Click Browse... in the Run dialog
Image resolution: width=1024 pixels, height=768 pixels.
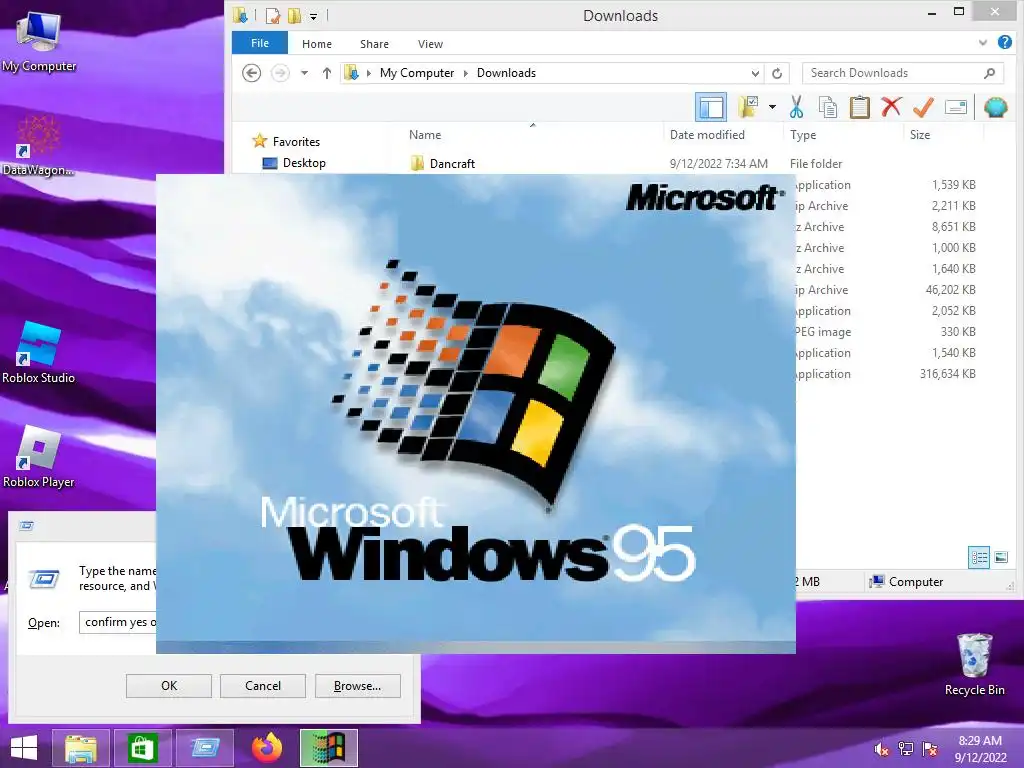[357, 686]
